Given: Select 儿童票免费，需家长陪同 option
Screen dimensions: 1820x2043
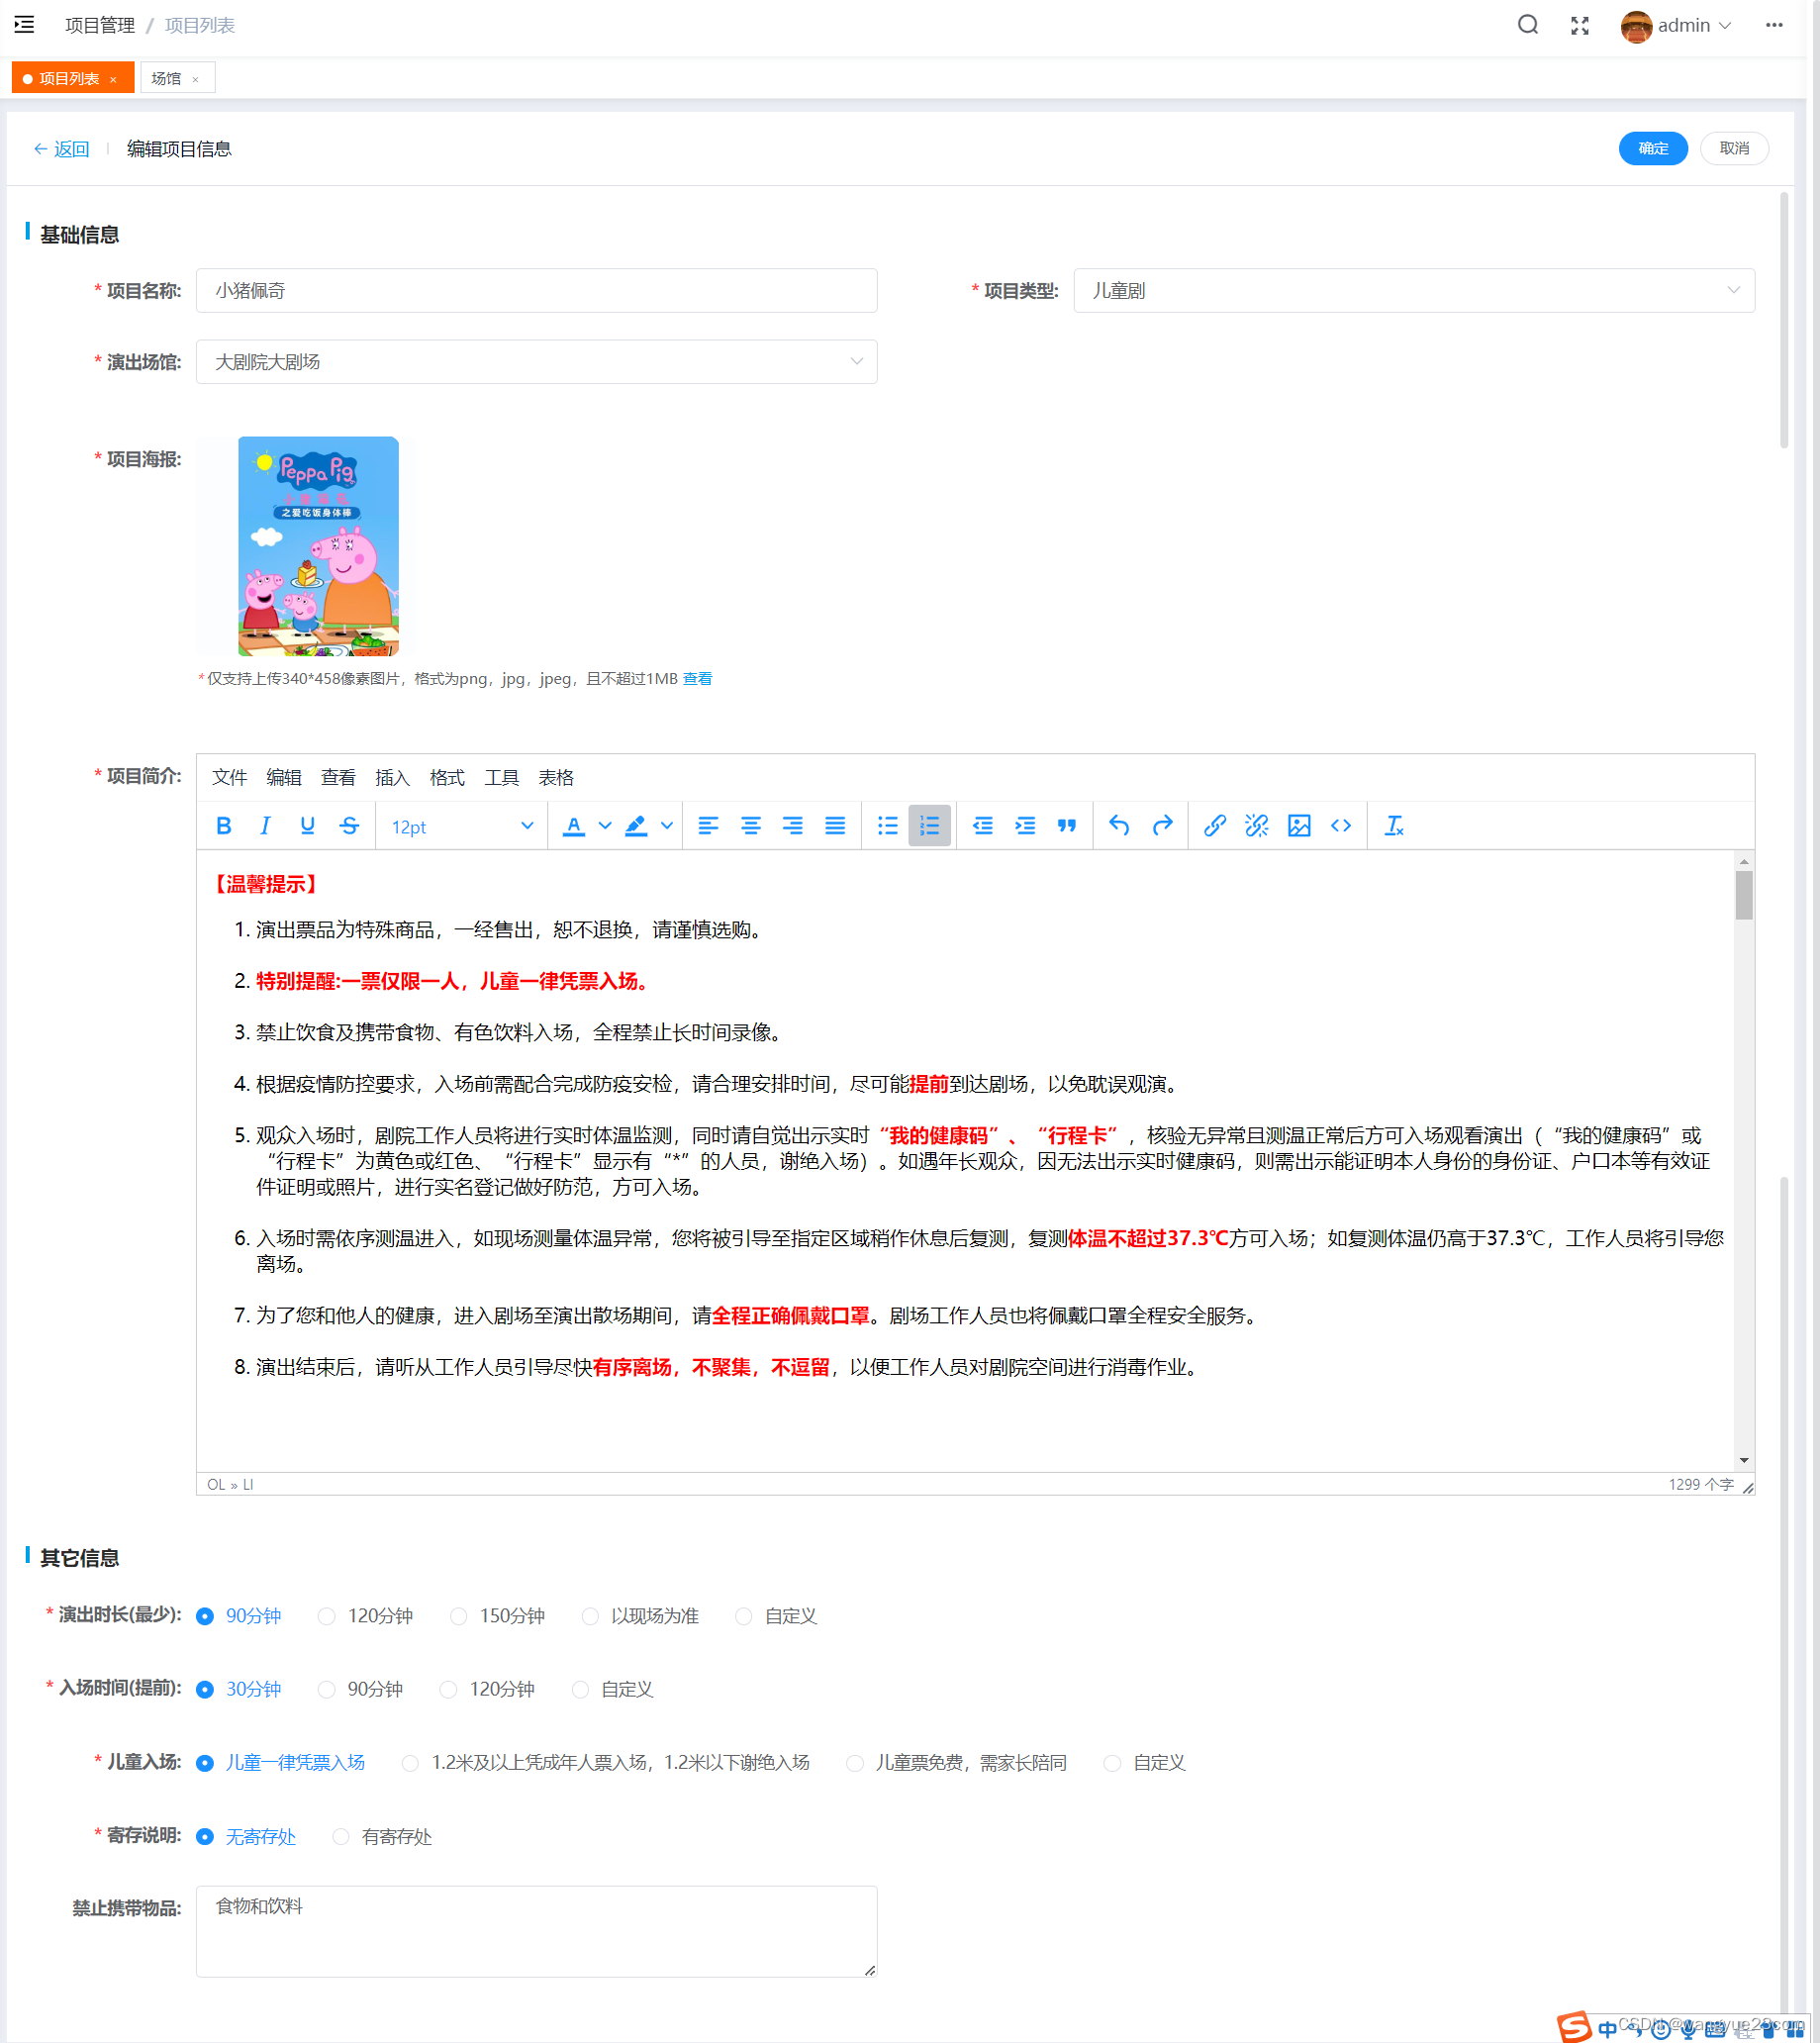Looking at the screenshot, I should point(957,1763).
